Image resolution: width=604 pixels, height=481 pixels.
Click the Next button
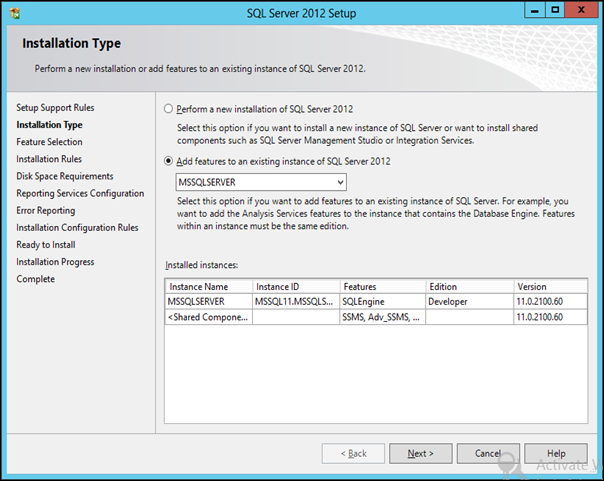[421, 453]
